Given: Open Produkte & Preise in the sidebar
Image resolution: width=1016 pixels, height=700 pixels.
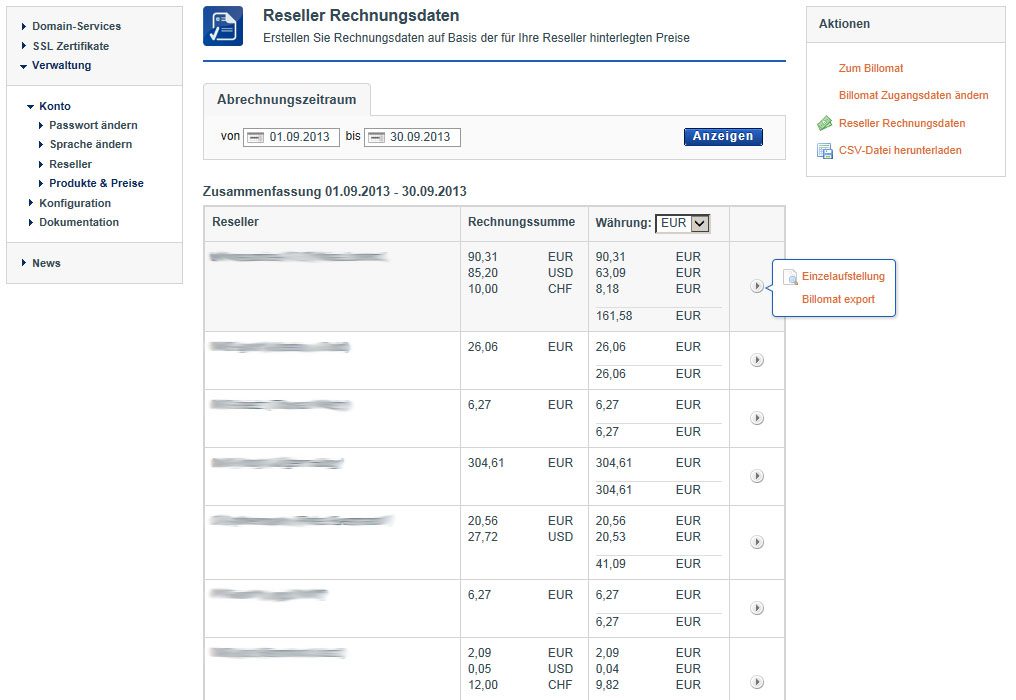Looking at the screenshot, I should point(96,183).
